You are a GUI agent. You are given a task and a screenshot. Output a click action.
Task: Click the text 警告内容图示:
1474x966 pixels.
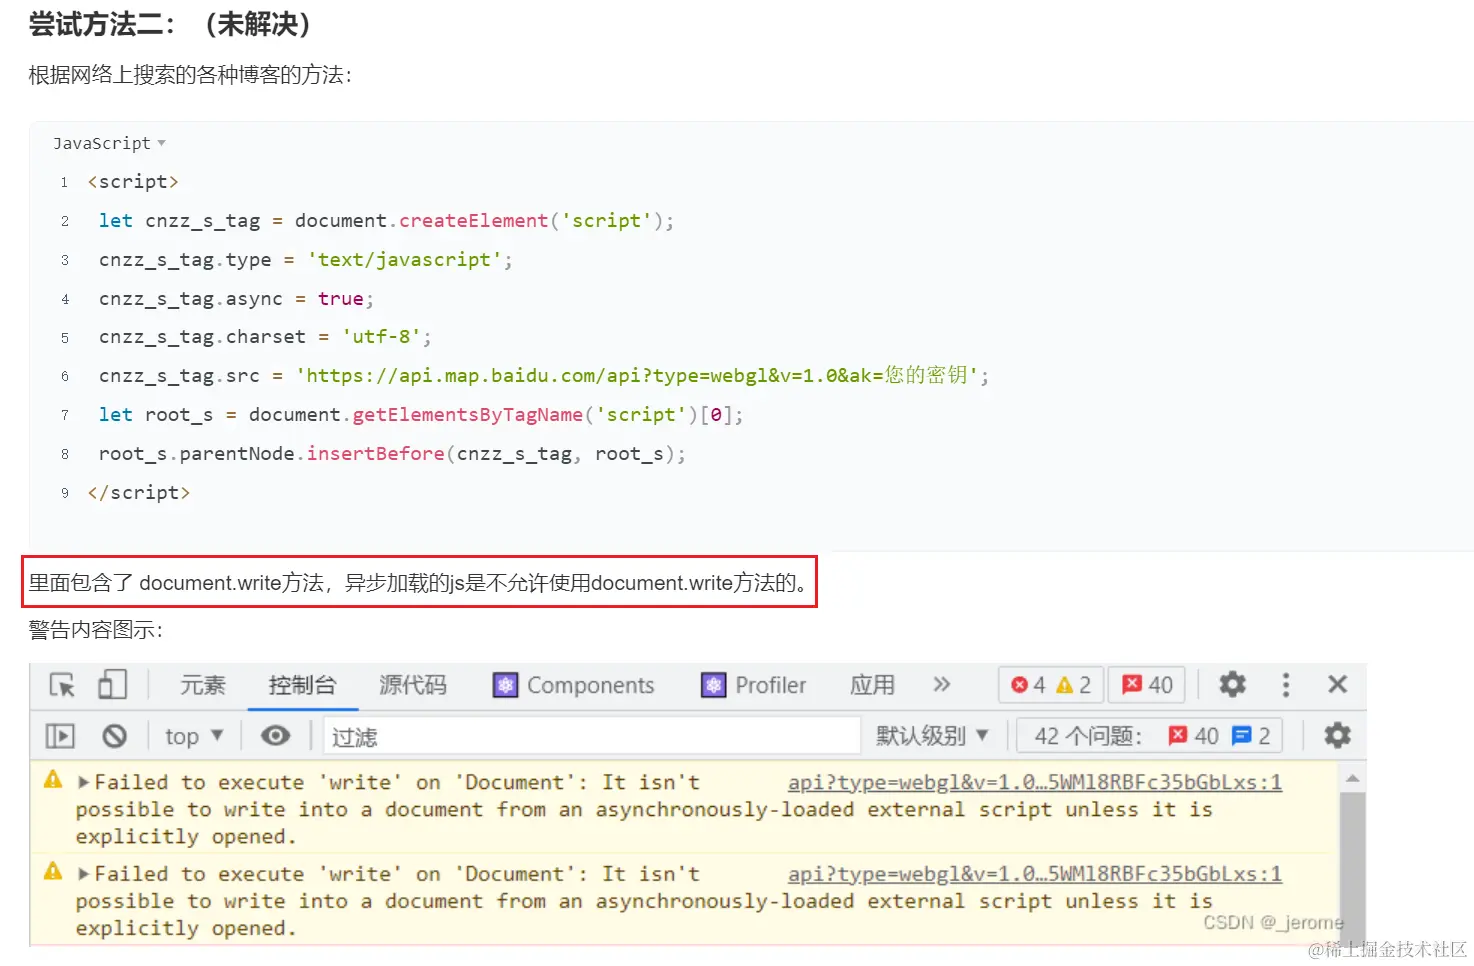(x=96, y=630)
